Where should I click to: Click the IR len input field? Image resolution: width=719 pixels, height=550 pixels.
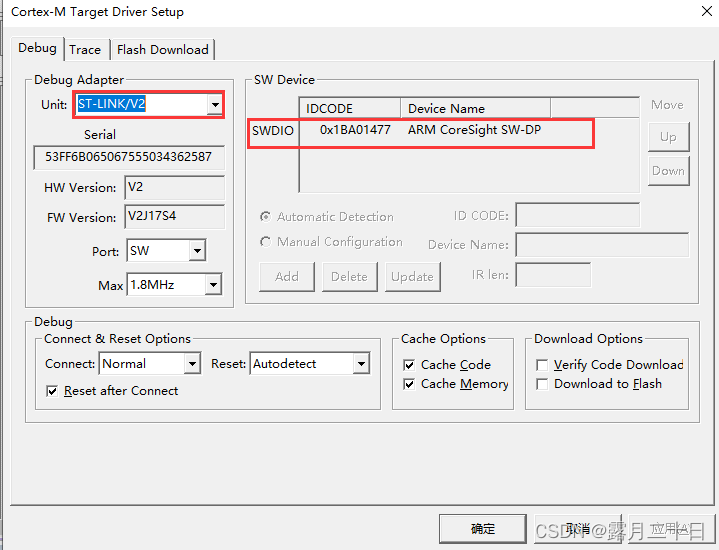pos(553,275)
